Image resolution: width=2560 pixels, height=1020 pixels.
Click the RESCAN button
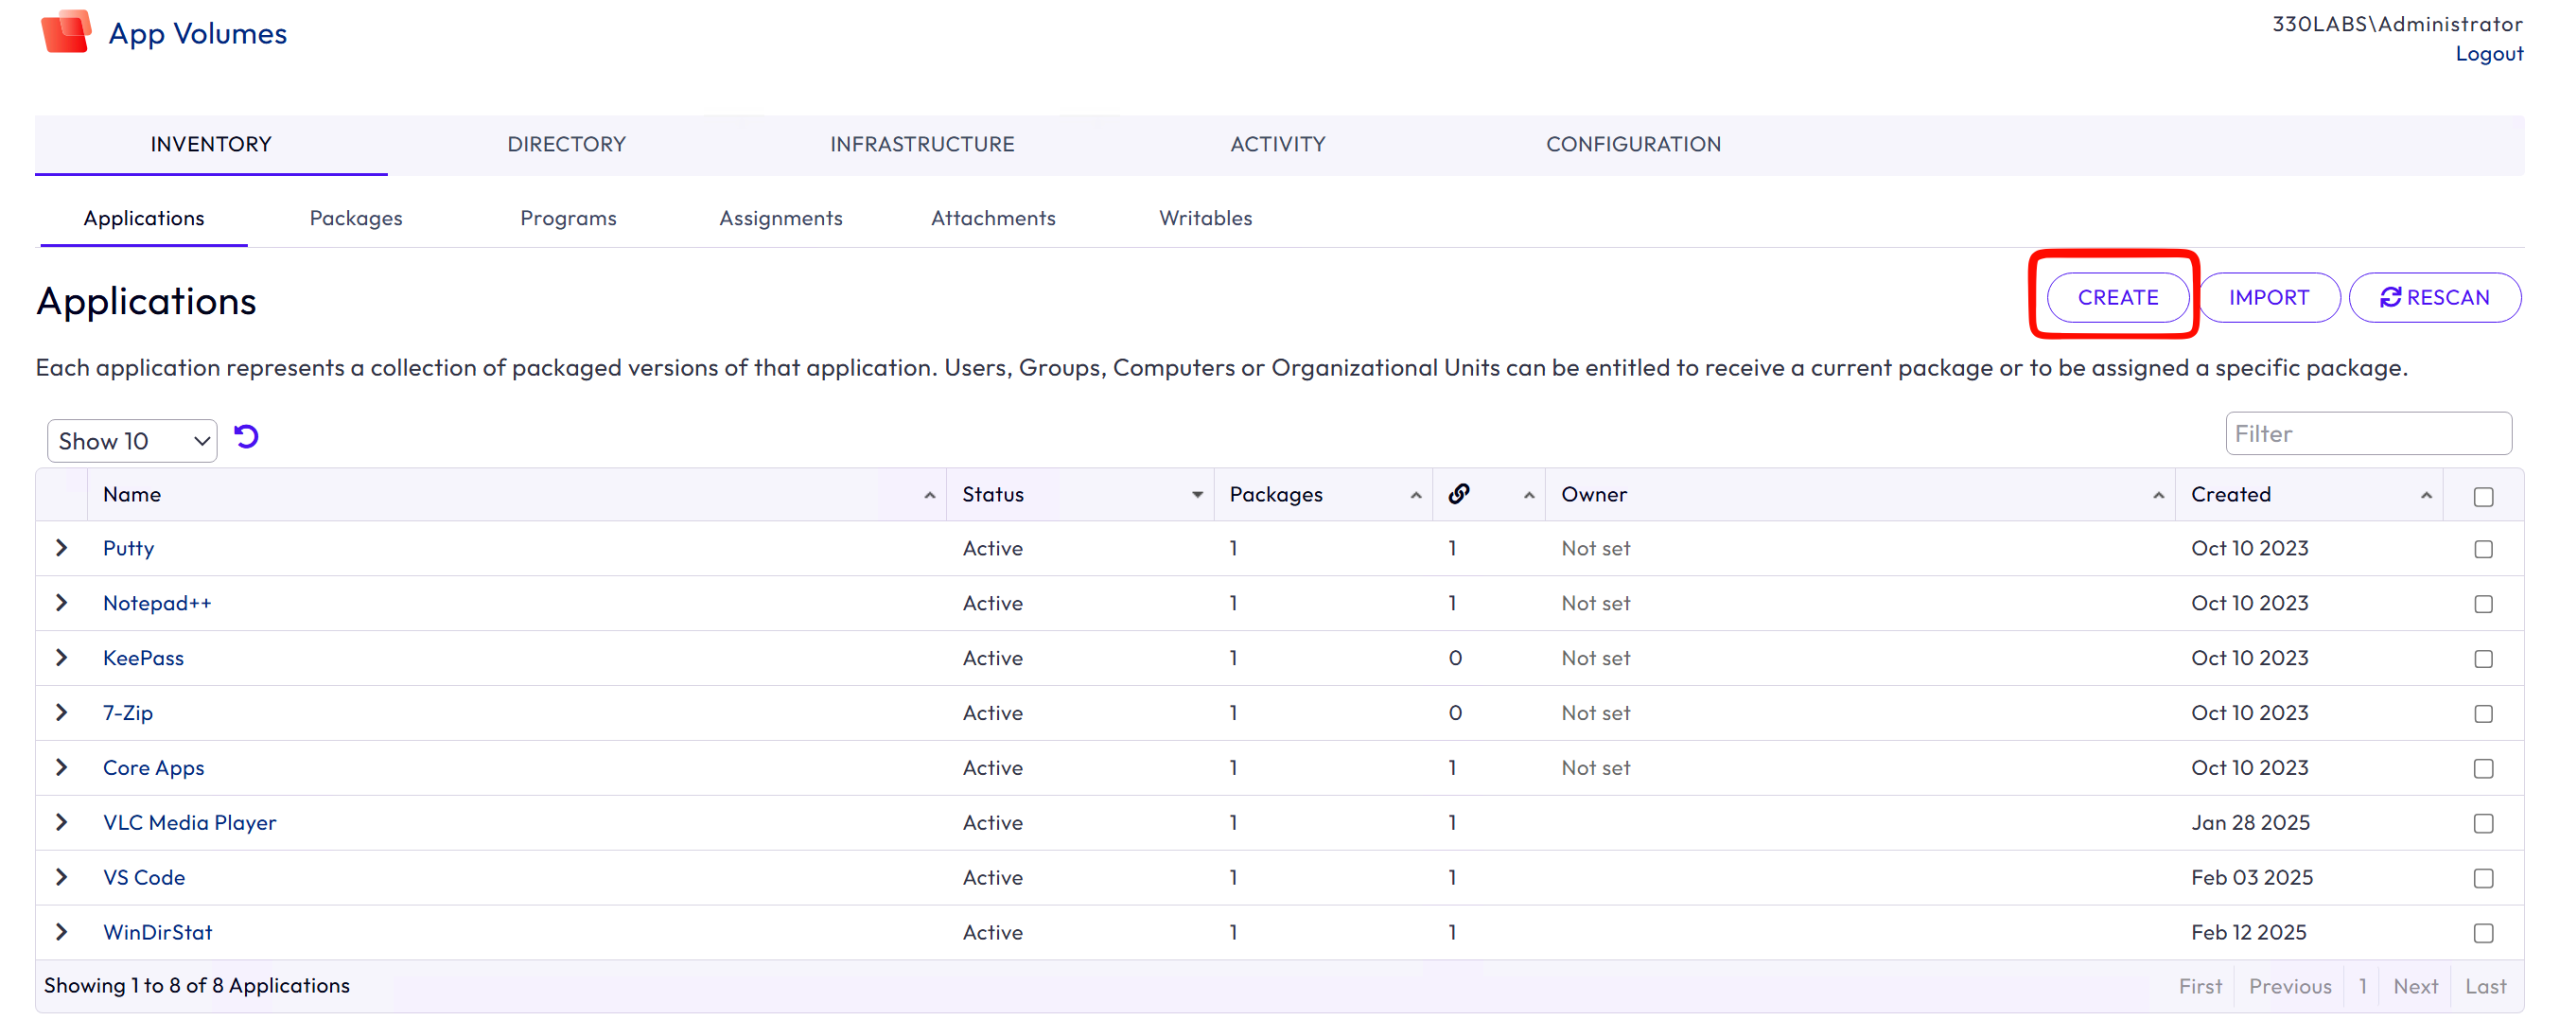2434,298
